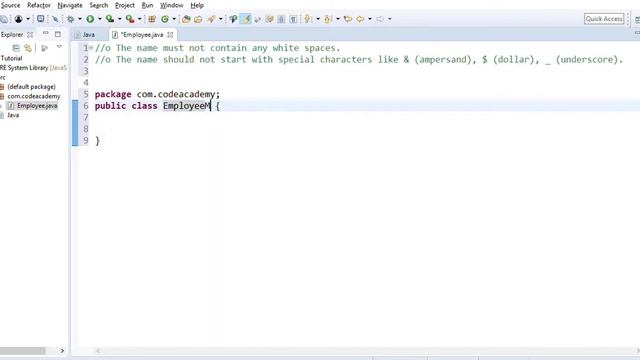Open the Search menu
Viewport: 640px width, 360px height.
[99, 5]
